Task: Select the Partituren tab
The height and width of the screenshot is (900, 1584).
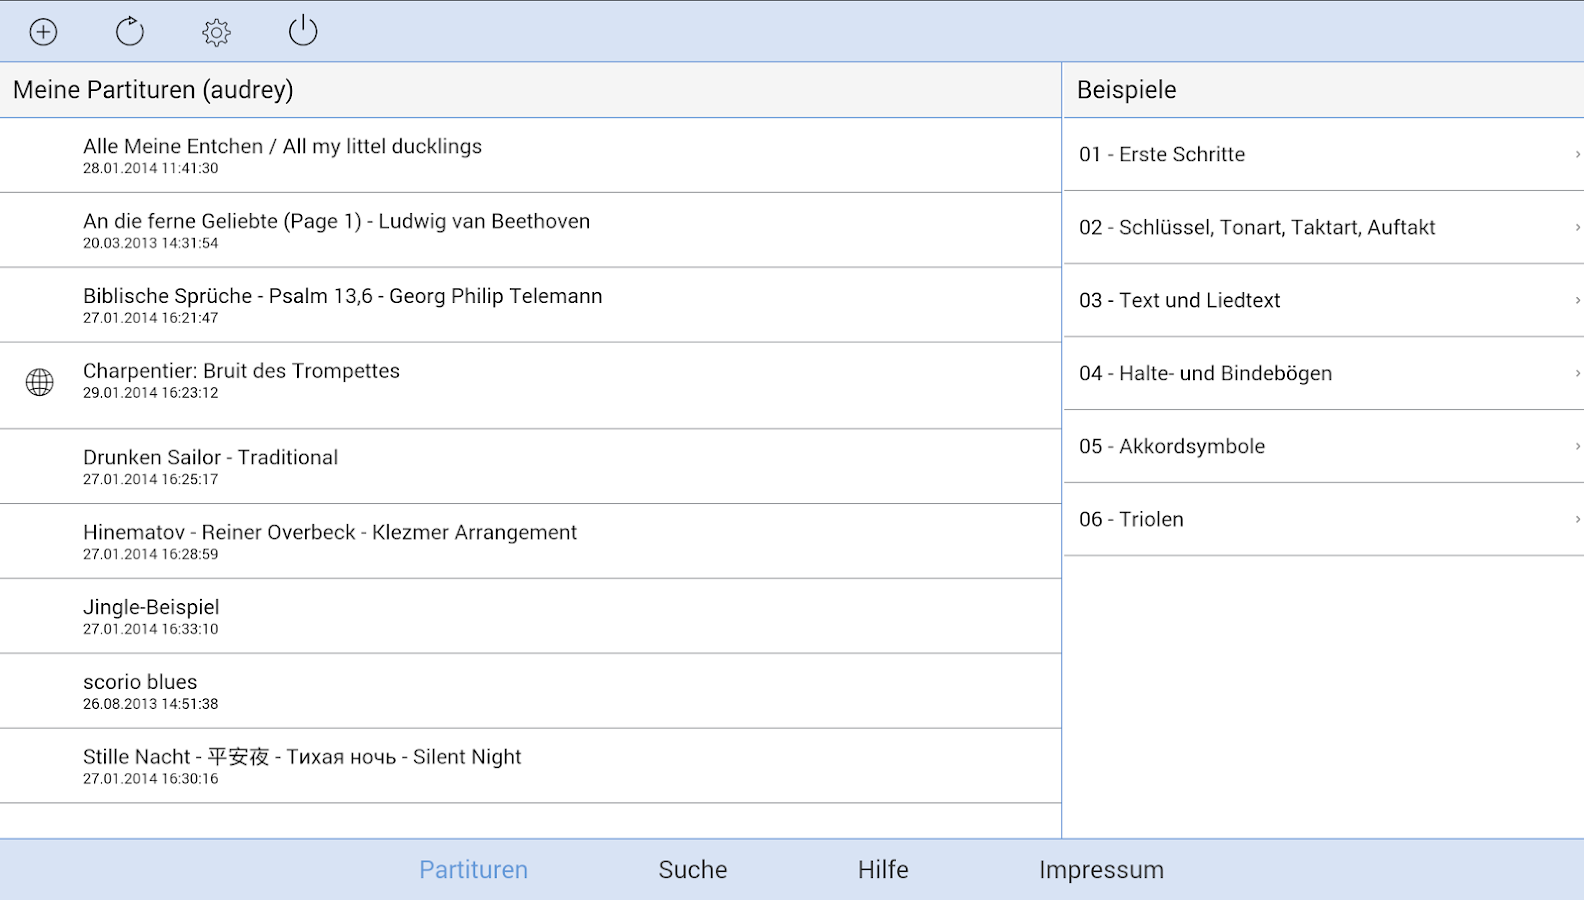Action: (x=473, y=869)
